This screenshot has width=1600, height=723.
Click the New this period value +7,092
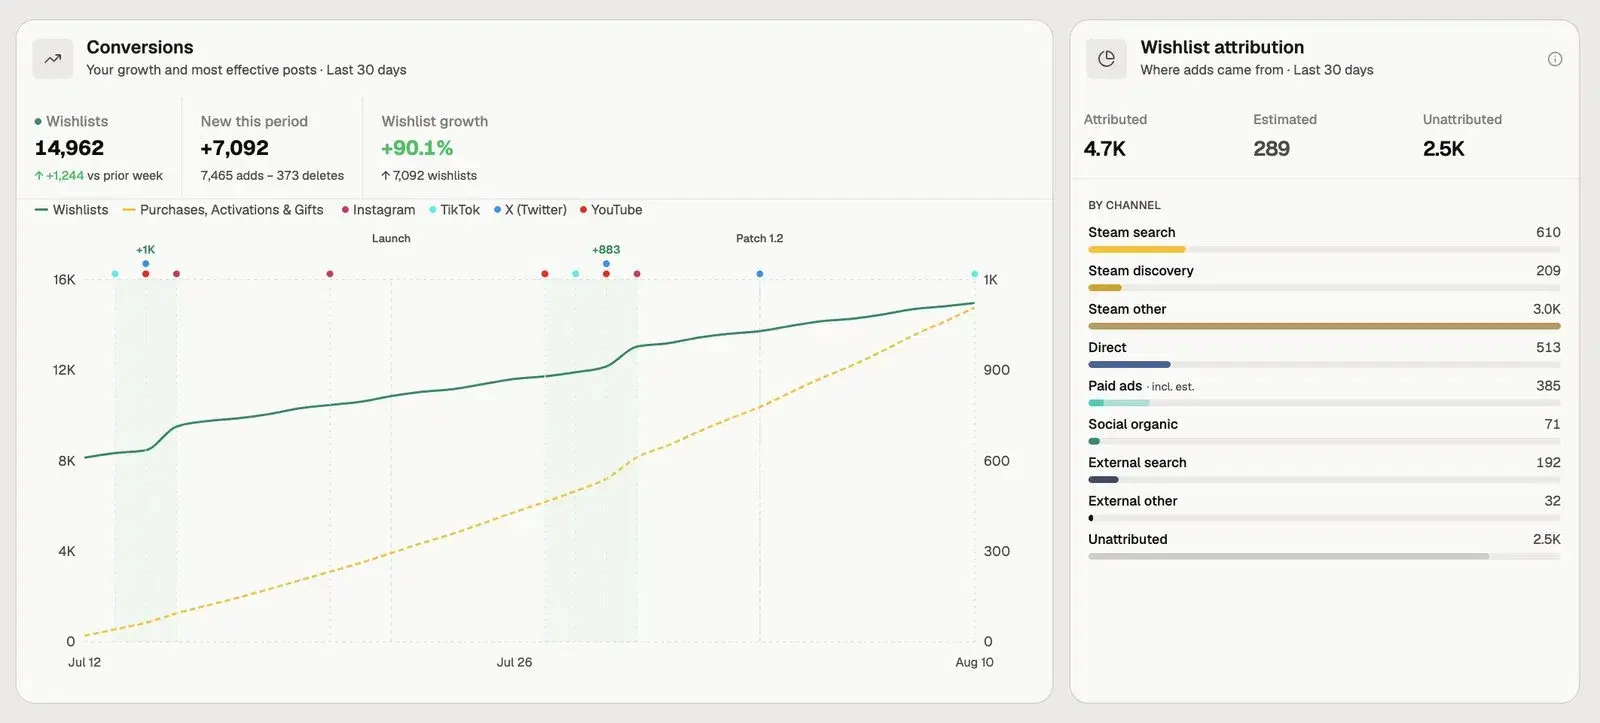(x=234, y=148)
